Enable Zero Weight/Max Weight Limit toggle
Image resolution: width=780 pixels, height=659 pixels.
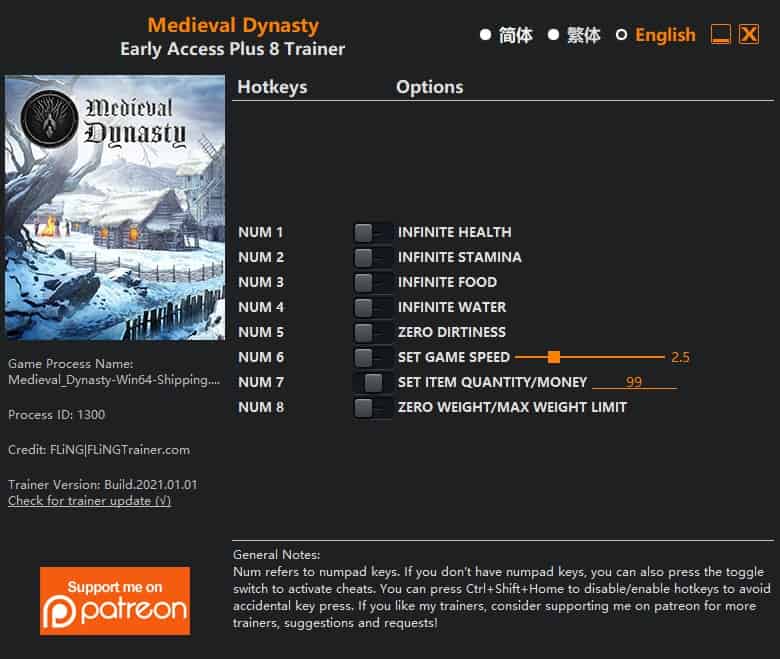(x=372, y=407)
